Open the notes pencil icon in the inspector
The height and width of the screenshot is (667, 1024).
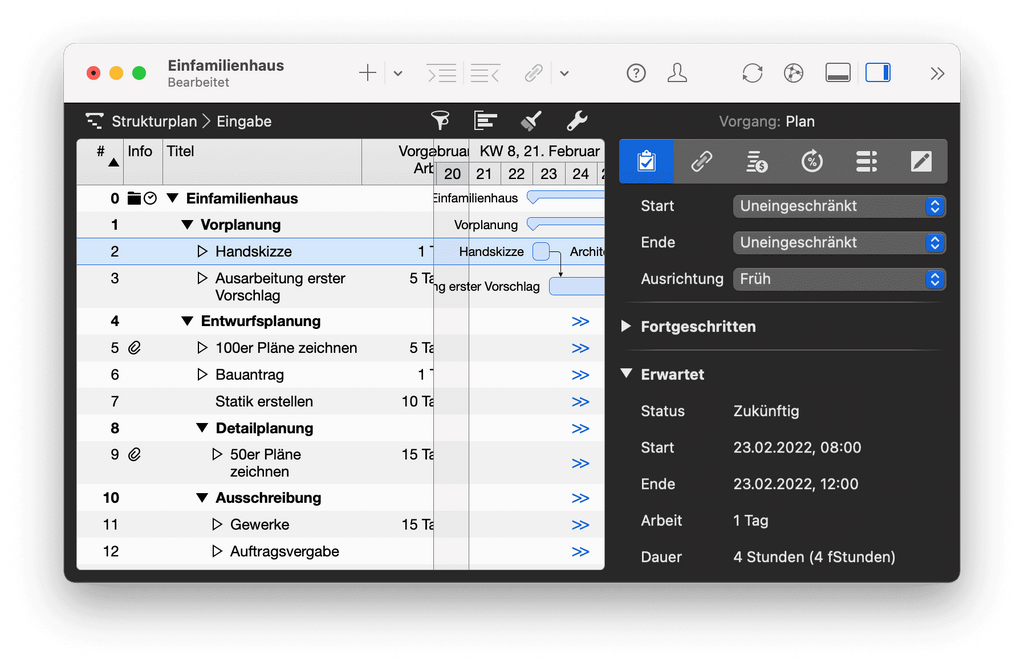point(920,161)
